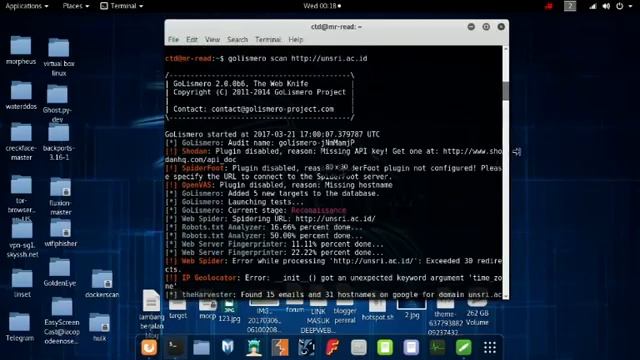Select the dockerscan folder
This screenshot has height=360, width=640.
point(102,284)
